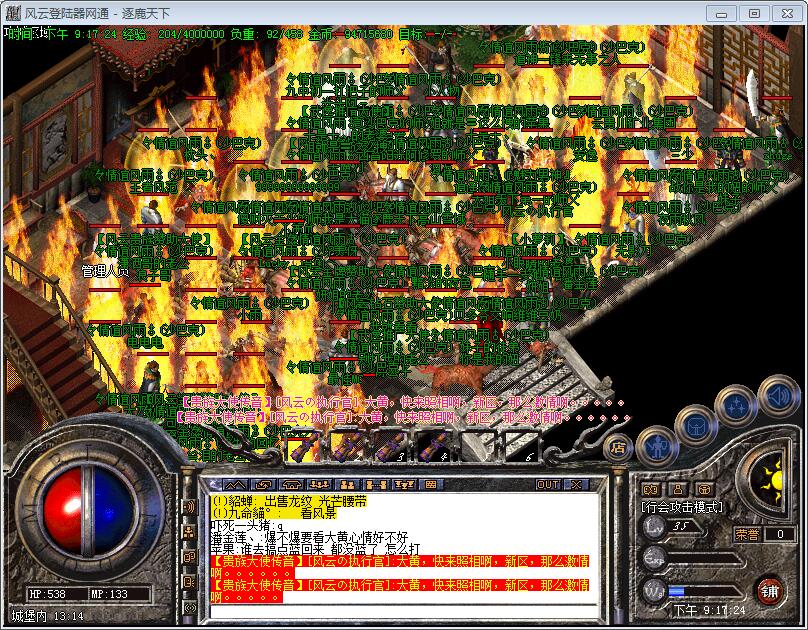Select the empty quick slot 6
Image resolution: width=808 pixels, height=630 pixels.
coord(522,446)
